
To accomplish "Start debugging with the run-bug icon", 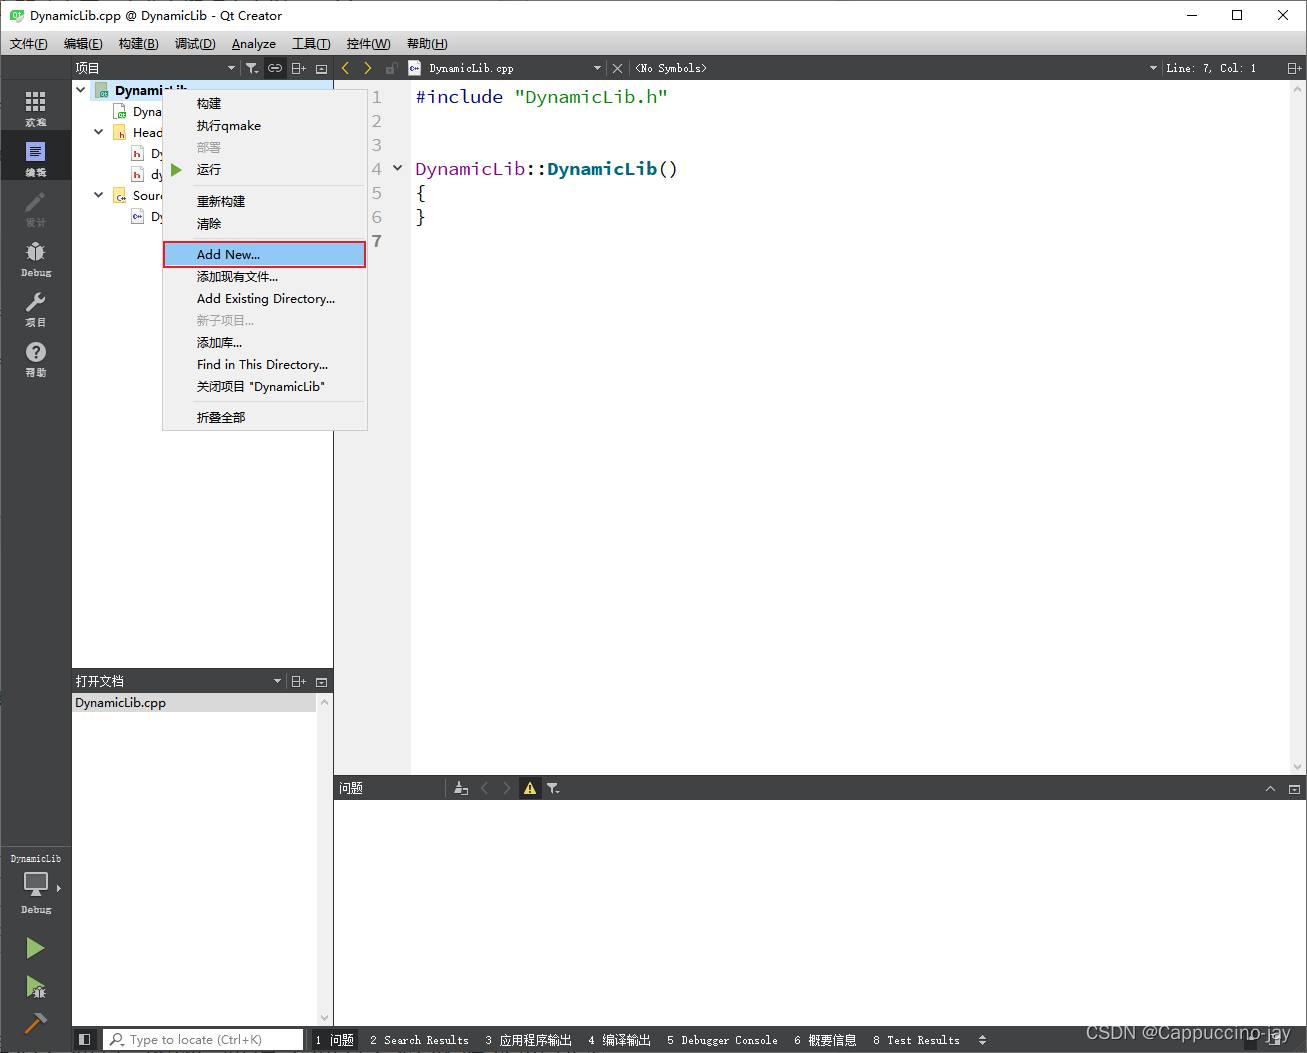I will point(35,987).
